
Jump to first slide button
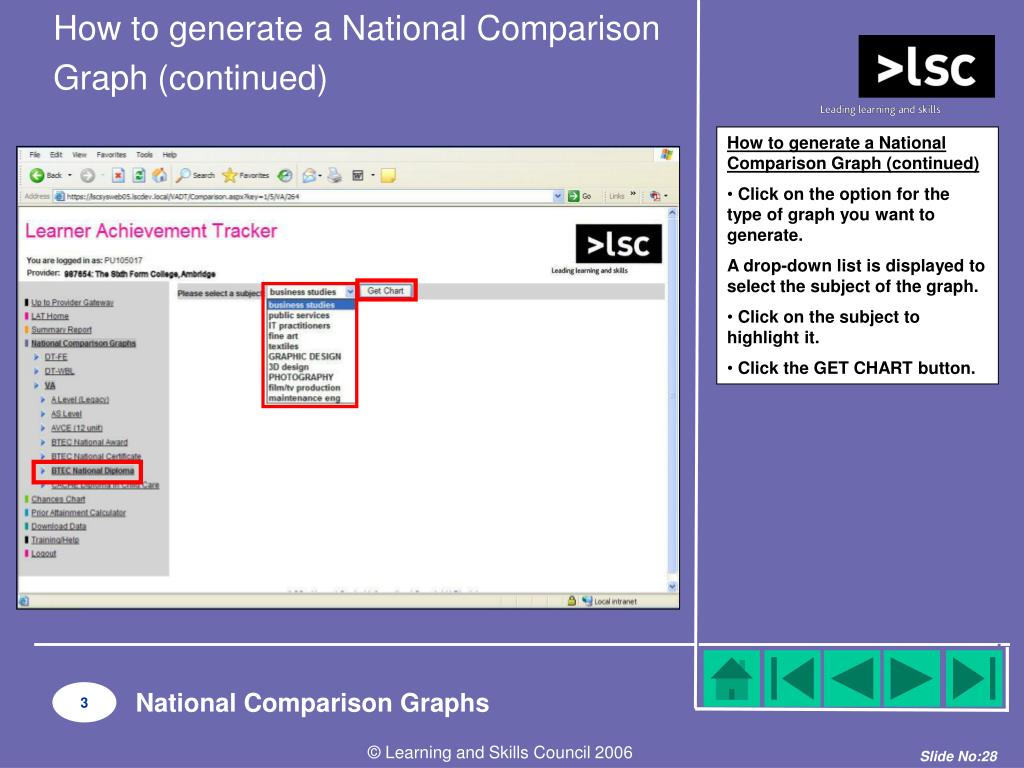792,679
